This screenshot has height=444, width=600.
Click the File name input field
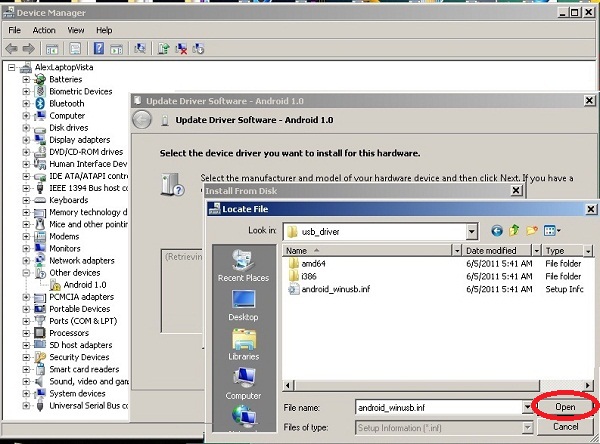[x=439, y=407]
